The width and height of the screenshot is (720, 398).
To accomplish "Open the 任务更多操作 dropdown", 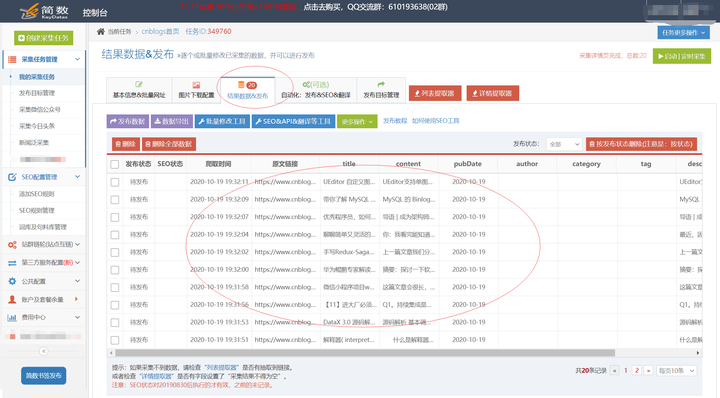I will click(683, 33).
